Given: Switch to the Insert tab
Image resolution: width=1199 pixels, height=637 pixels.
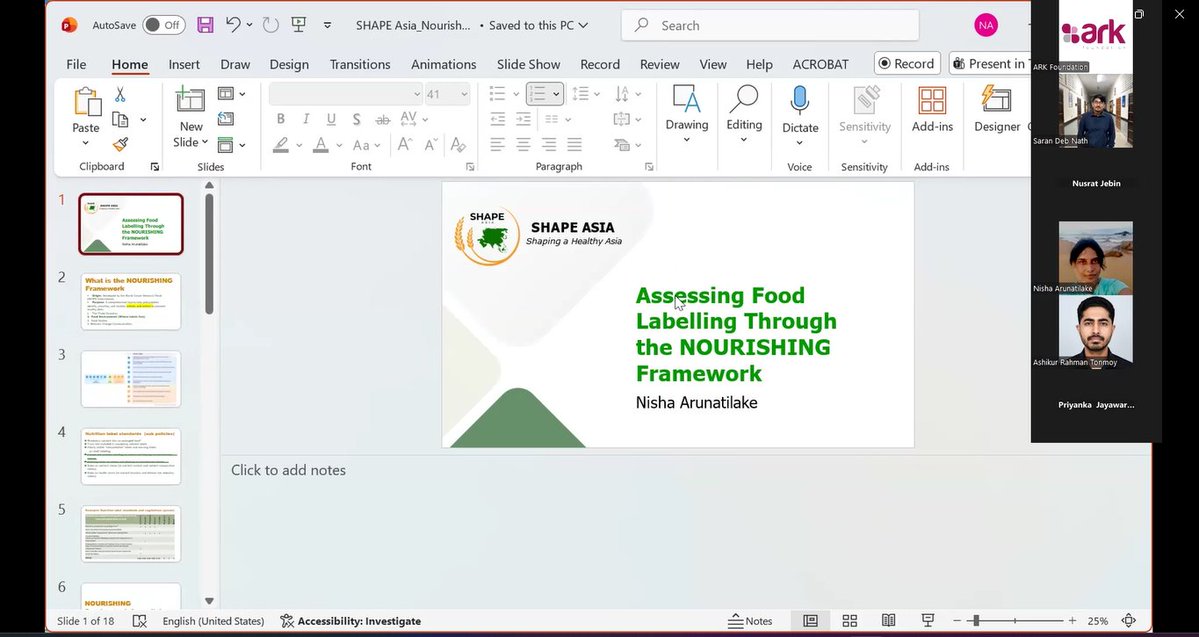Looking at the screenshot, I should [184, 64].
